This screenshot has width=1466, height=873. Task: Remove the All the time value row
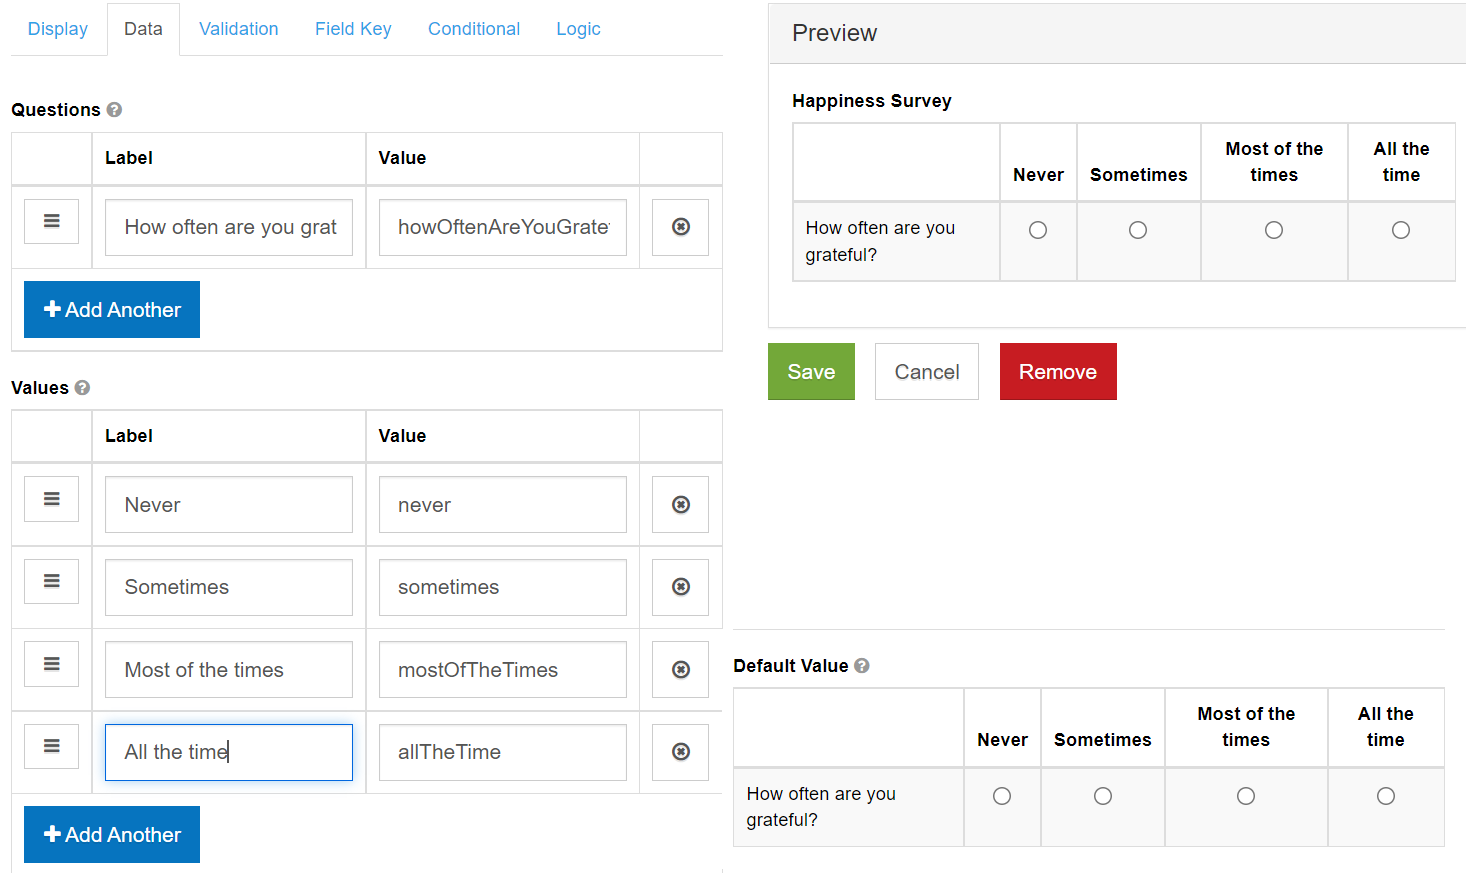(680, 752)
